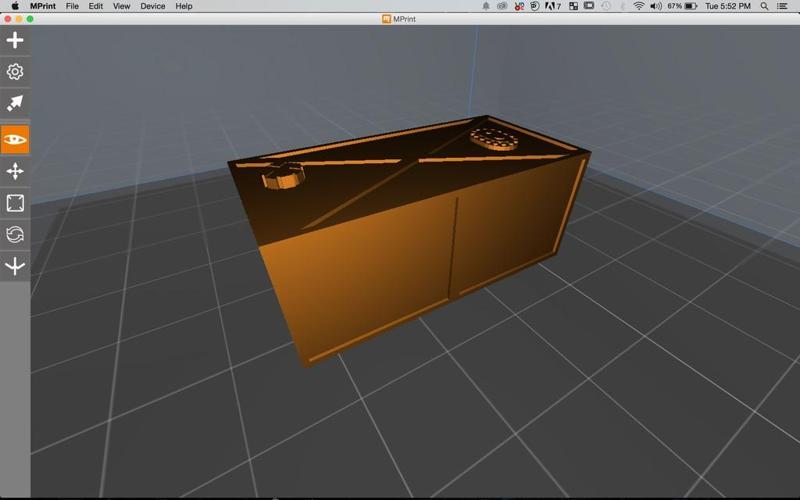Click the Time Machine clock icon

tap(606, 6)
